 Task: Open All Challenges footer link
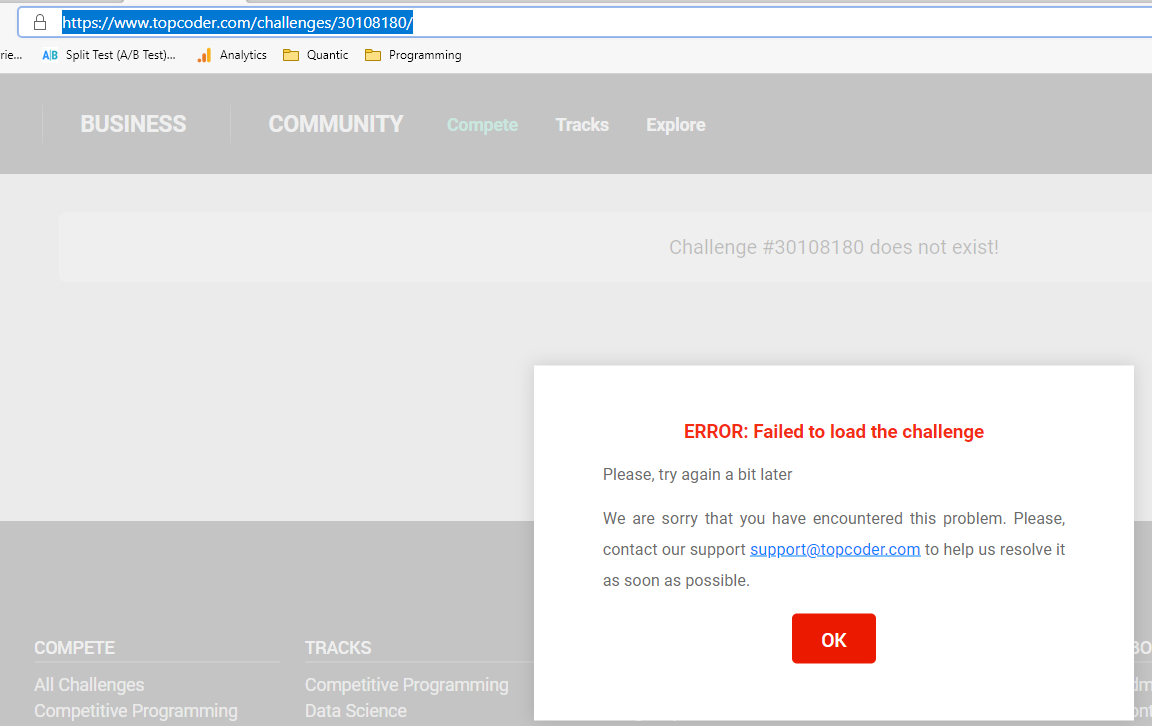(89, 685)
